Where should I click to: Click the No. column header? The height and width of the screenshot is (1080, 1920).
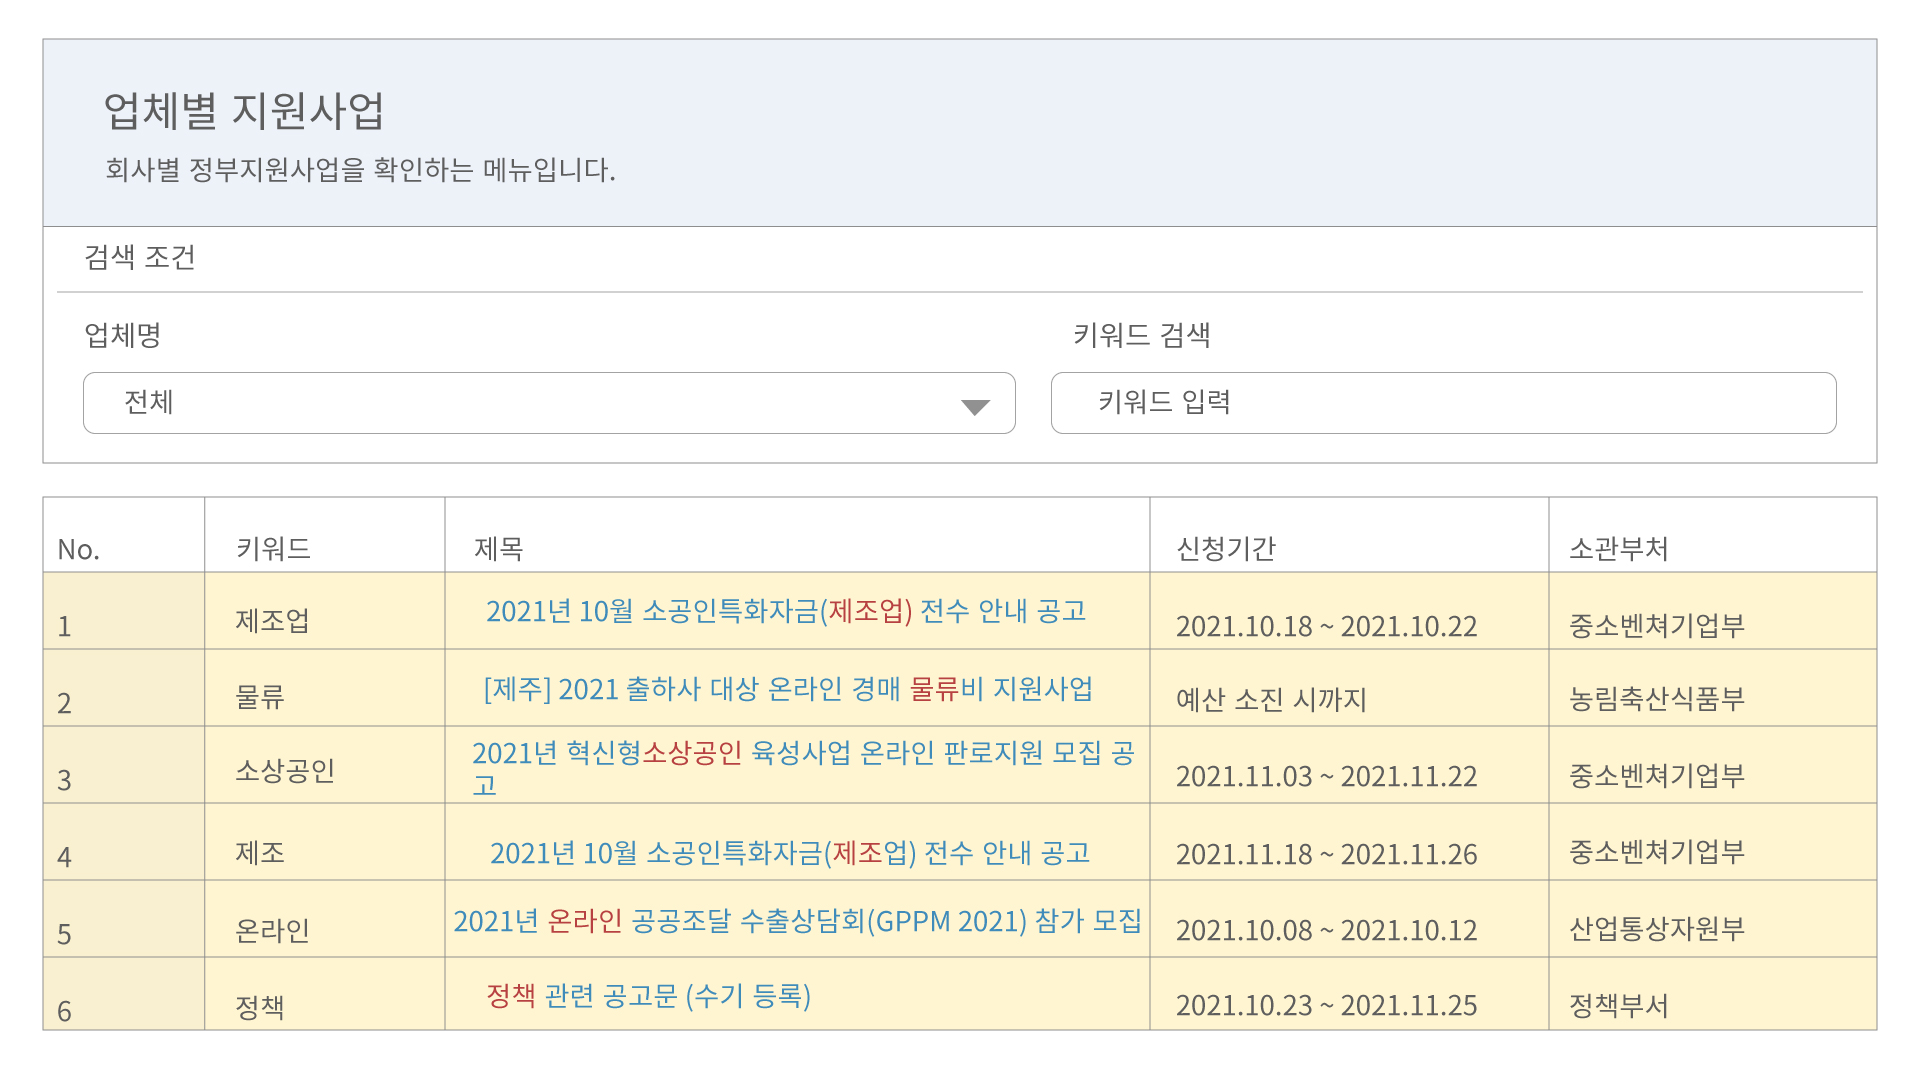(x=78, y=549)
